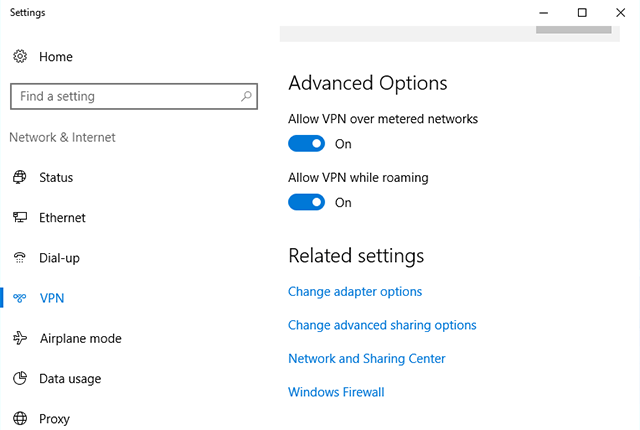Viewport: 640px width, 430px height.
Task: Click the Airplane mode icon
Action: point(20,339)
